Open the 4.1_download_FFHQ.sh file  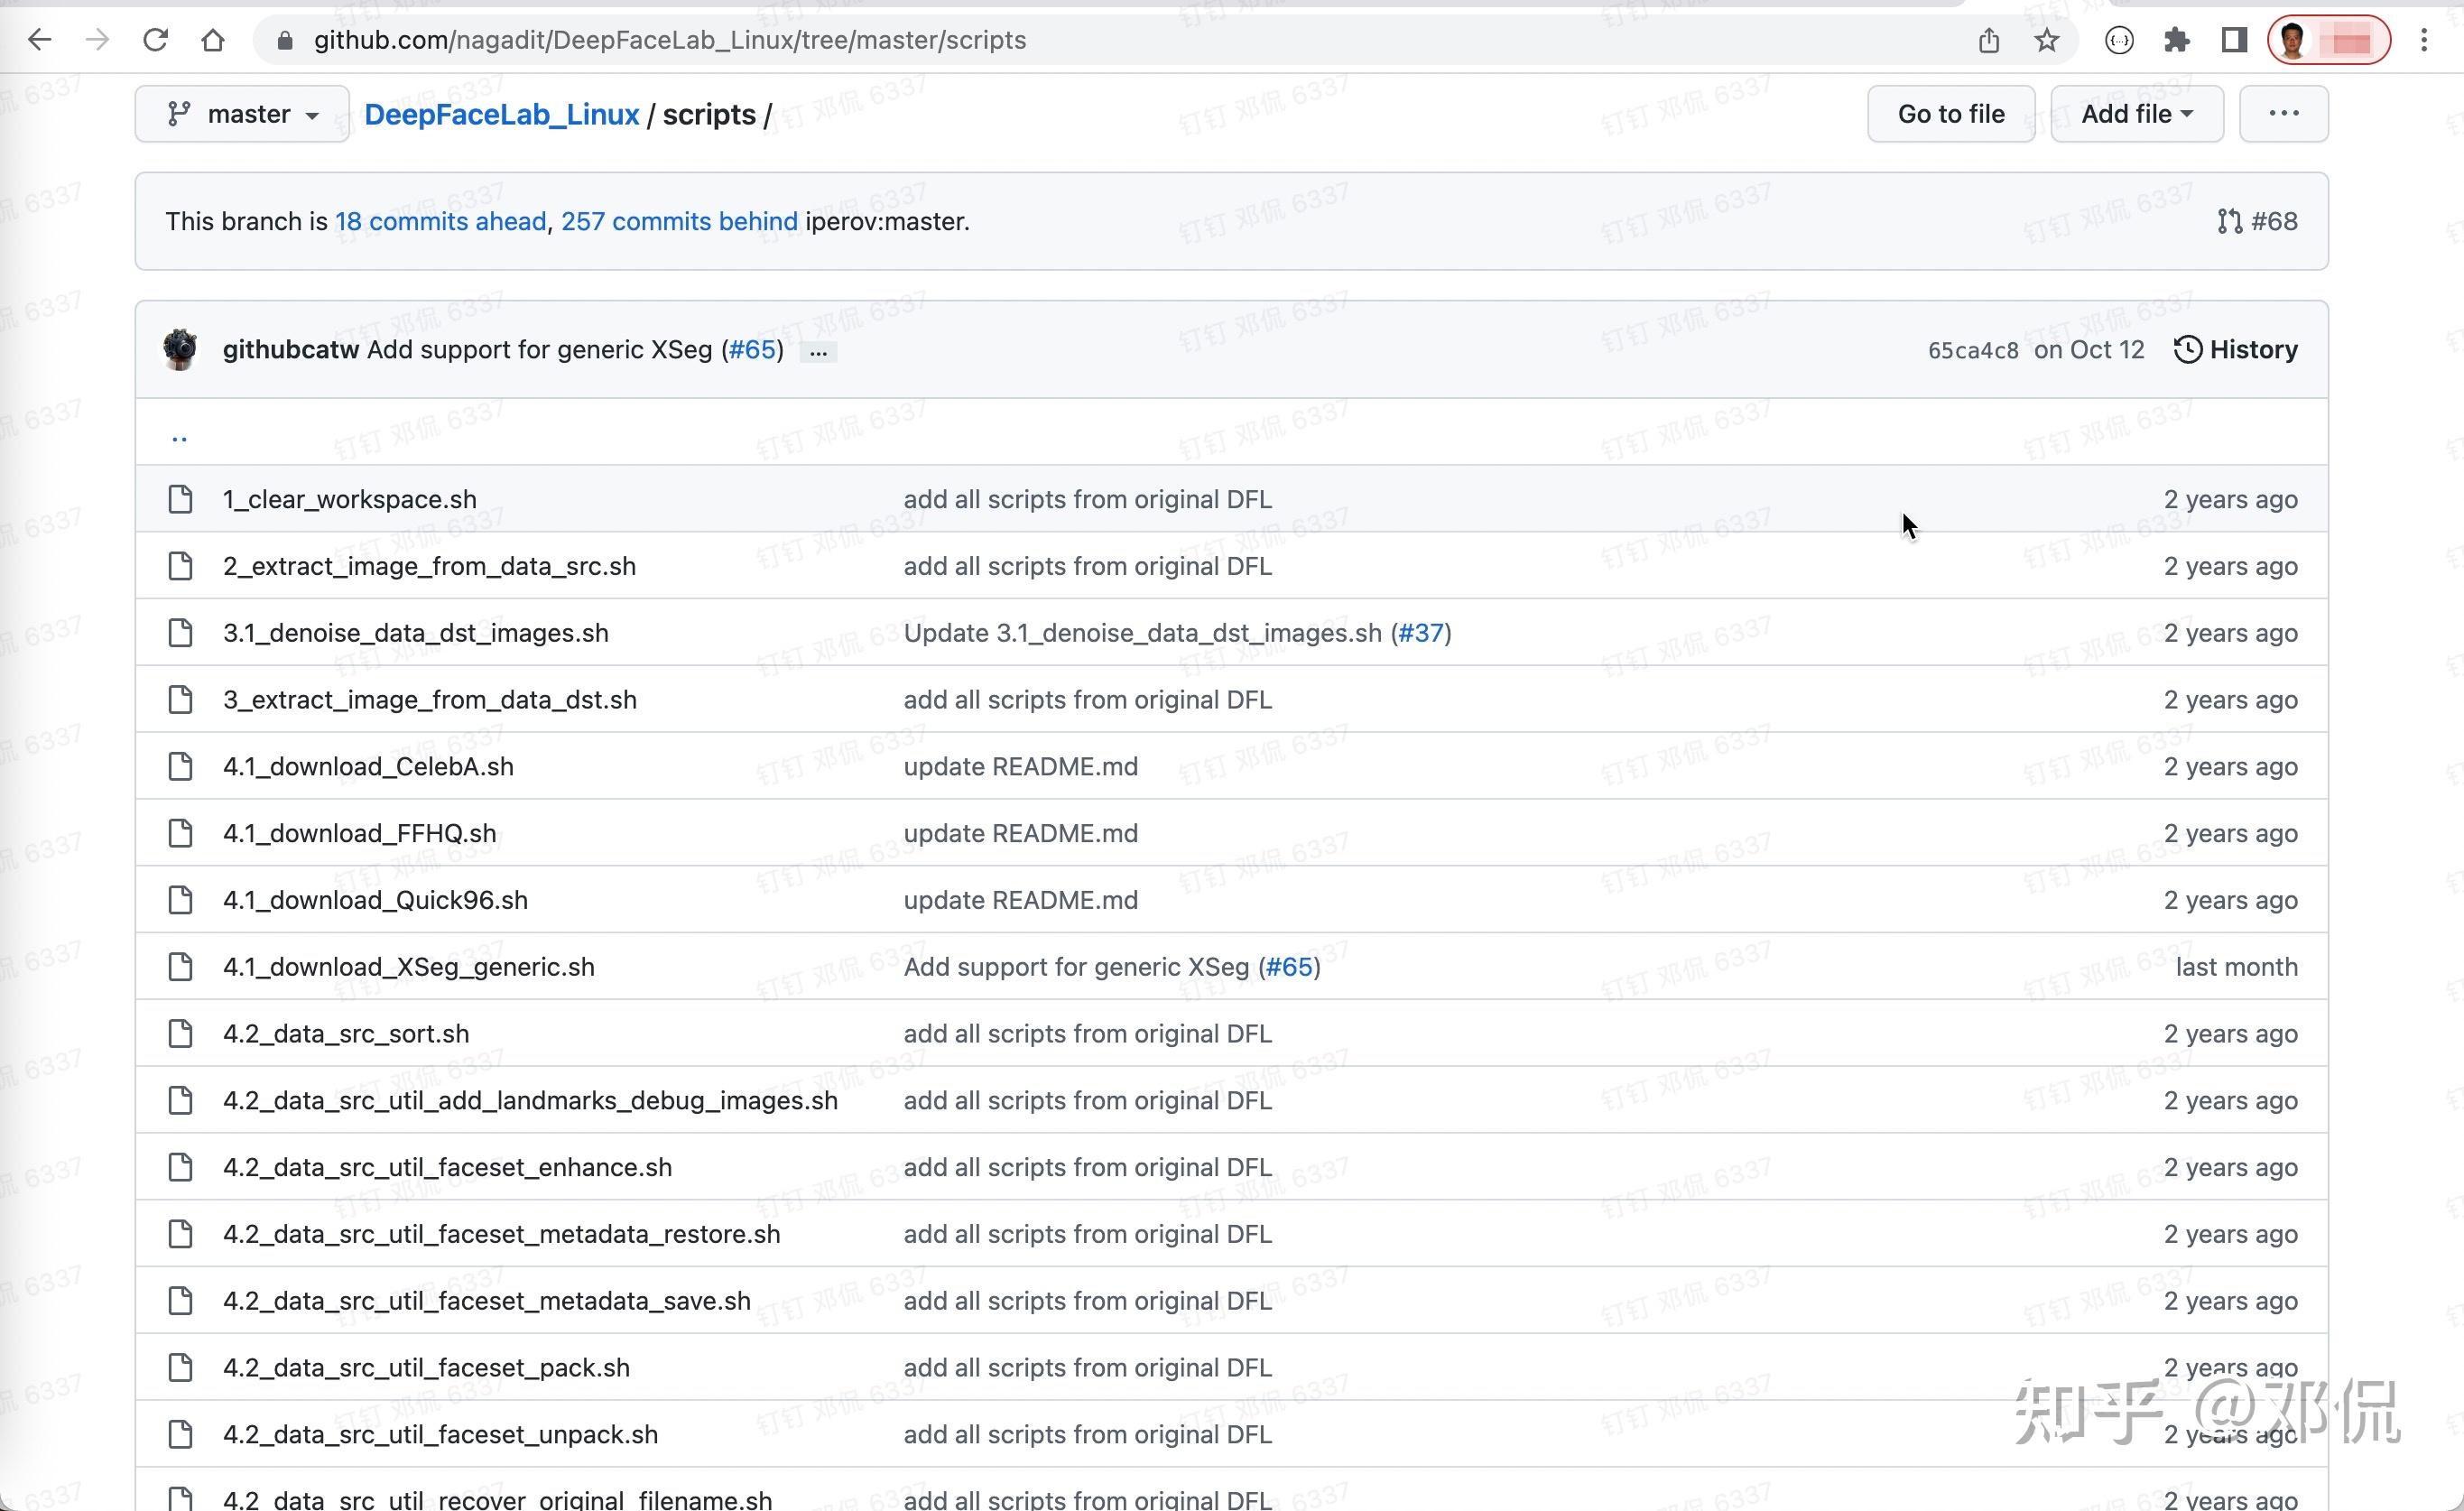click(x=359, y=833)
